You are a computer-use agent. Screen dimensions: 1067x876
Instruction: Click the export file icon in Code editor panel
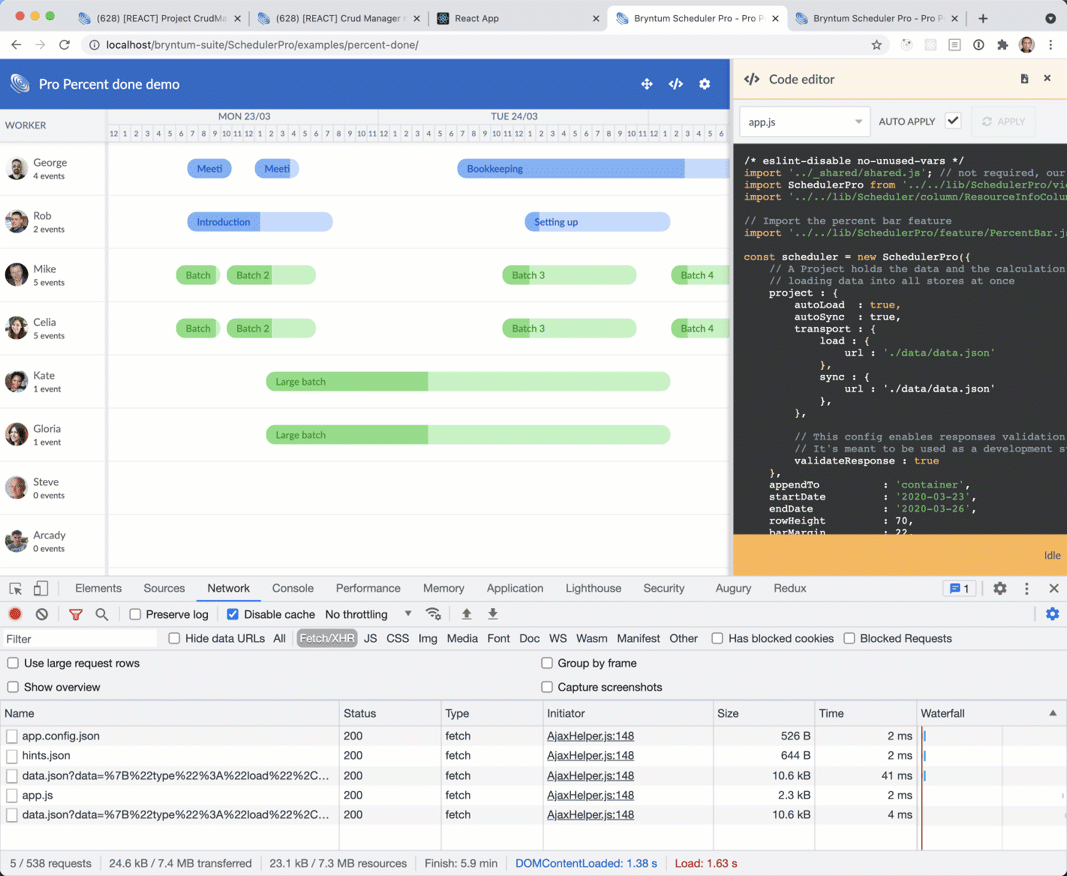click(x=1024, y=78)
